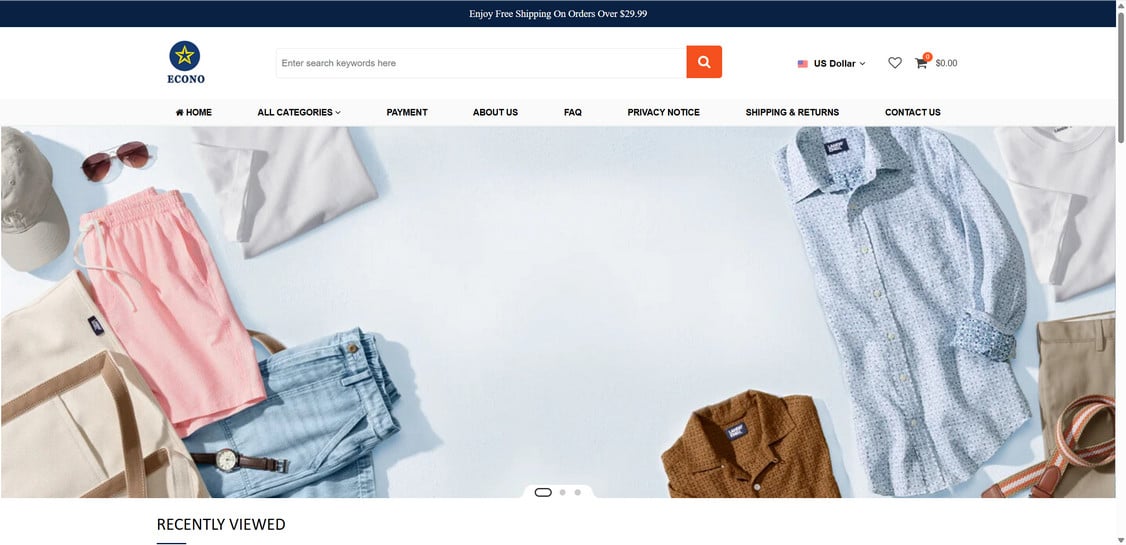Go to the Home menu item
Image resolution: width=1126 pixels, height=545 pixels.
coord(194,112)
